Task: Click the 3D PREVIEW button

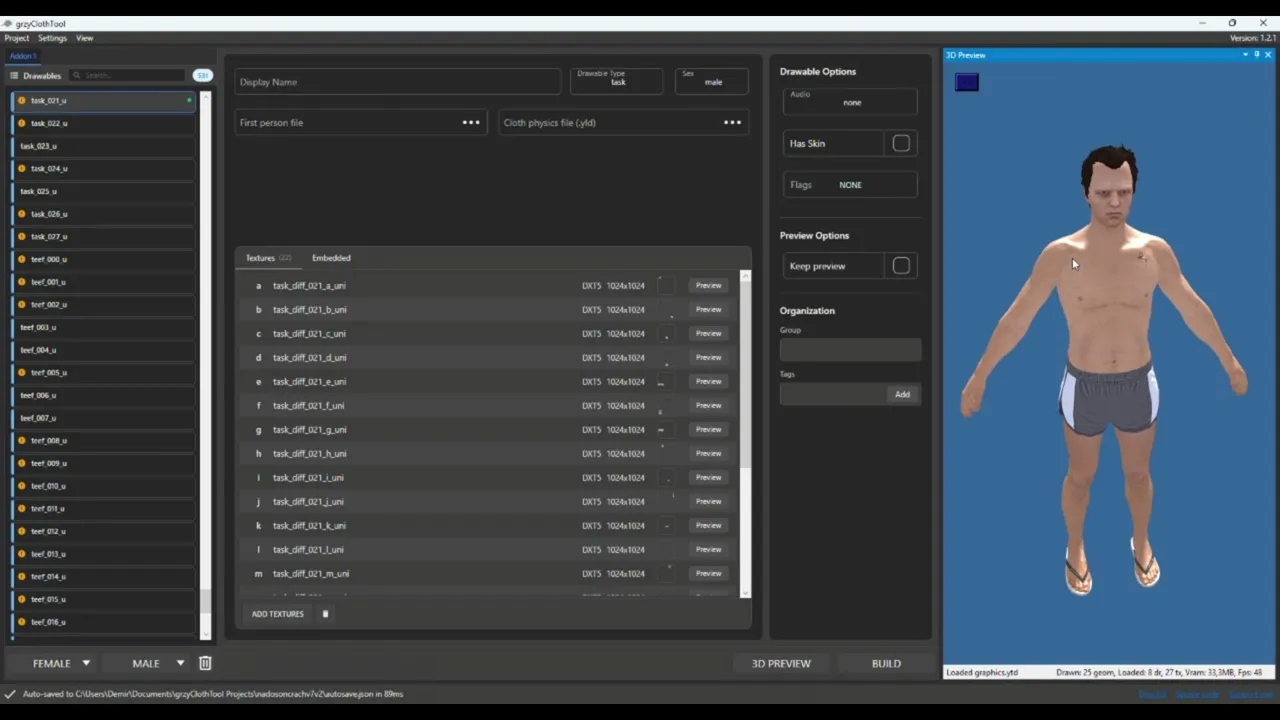Action: pos(781,663)
